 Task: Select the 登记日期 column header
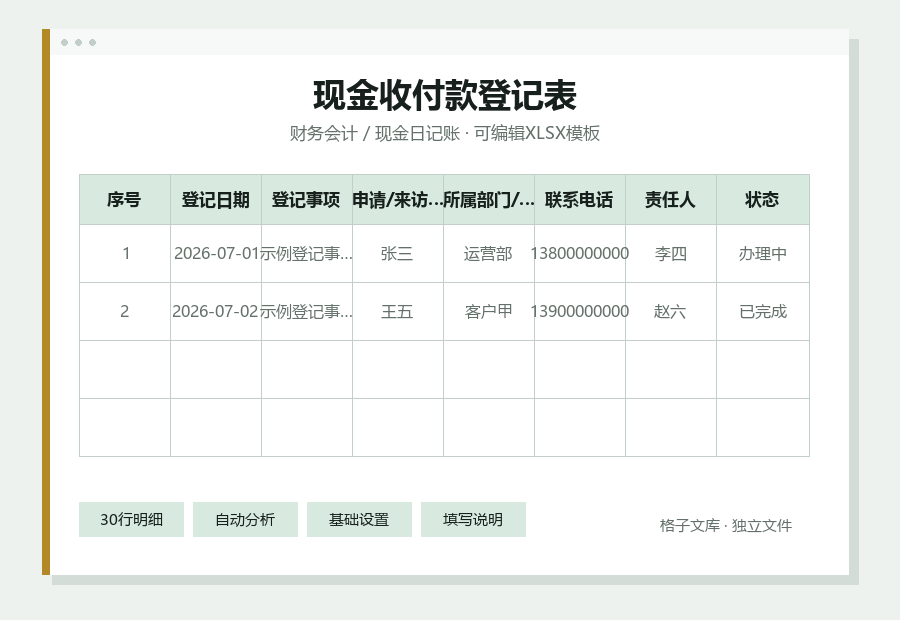(216, 200)
